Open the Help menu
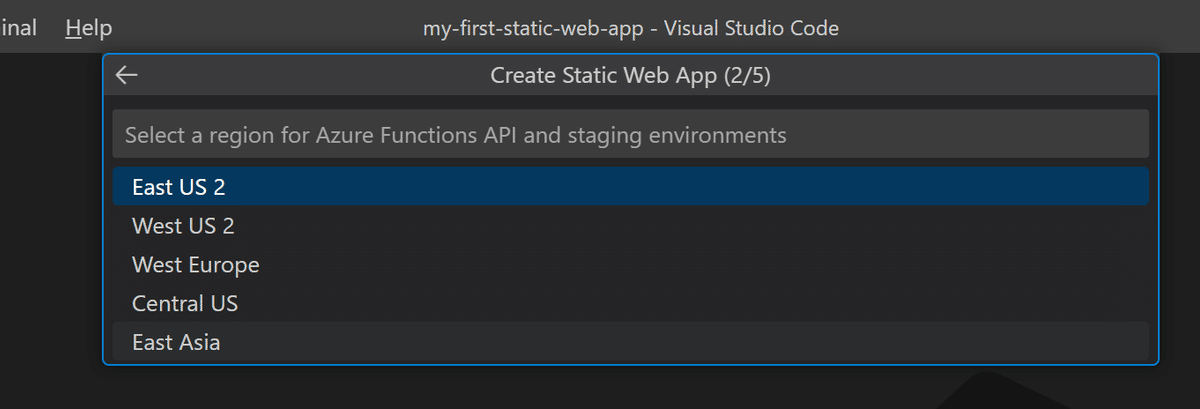The width and height of the screenshot is (1200, 409). 89,28
